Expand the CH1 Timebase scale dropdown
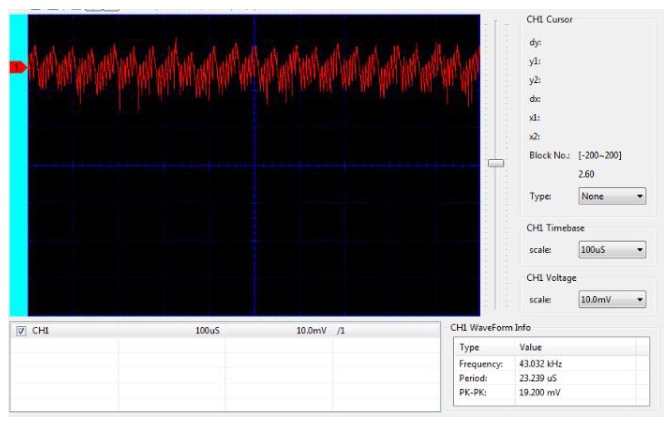Screen dimensions: 672x425 pos(612,250)
